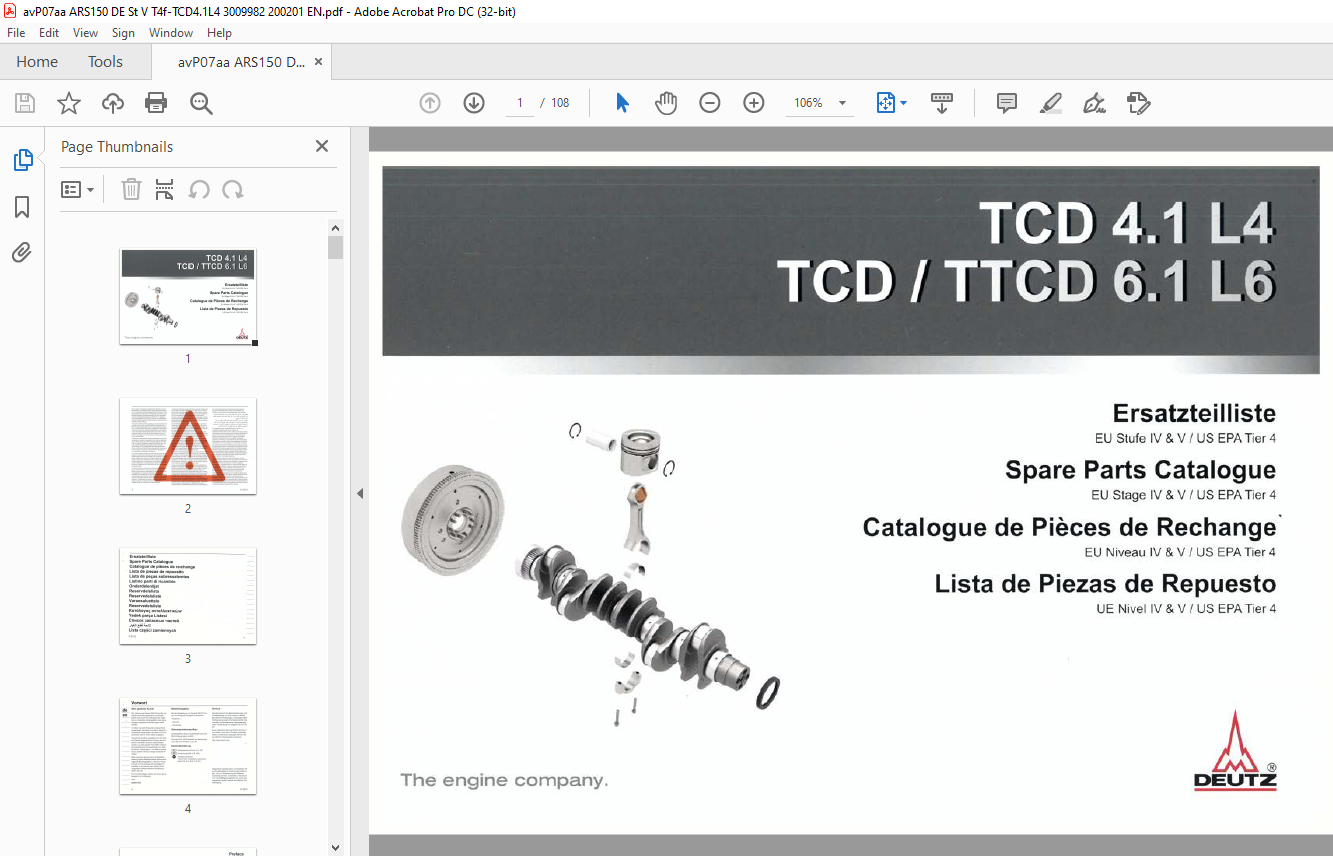Screen dimensions: 1333x856
Task: Open the View menu
Action: pyautogui.click(x=86, y=33)
